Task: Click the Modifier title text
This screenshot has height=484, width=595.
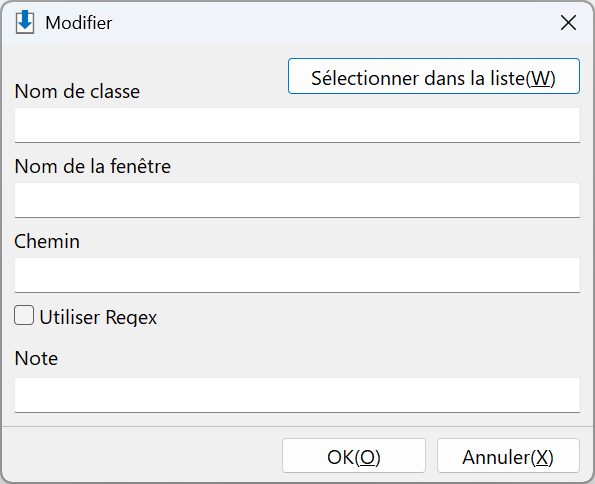Action: pos(79,23)
